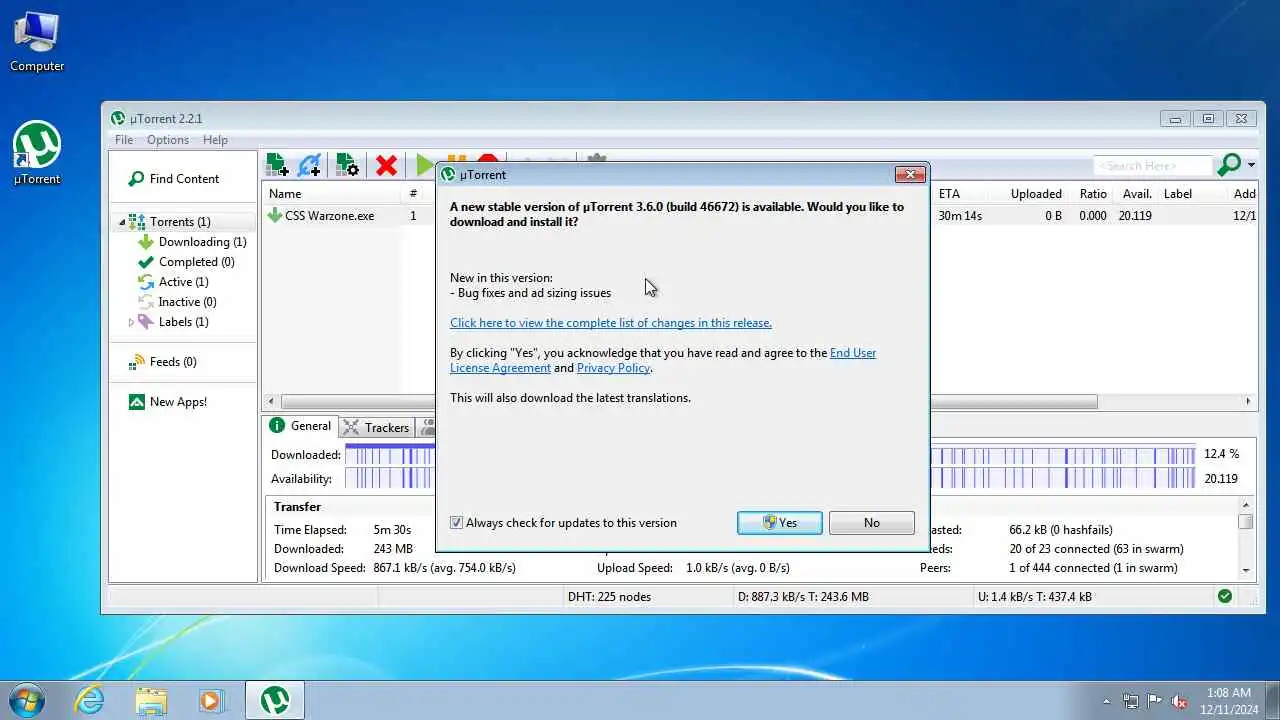Image resolution: width=1280 pixels, height=720 pixels.
Task: Open the File menu
Action: (x=124, y=140)
